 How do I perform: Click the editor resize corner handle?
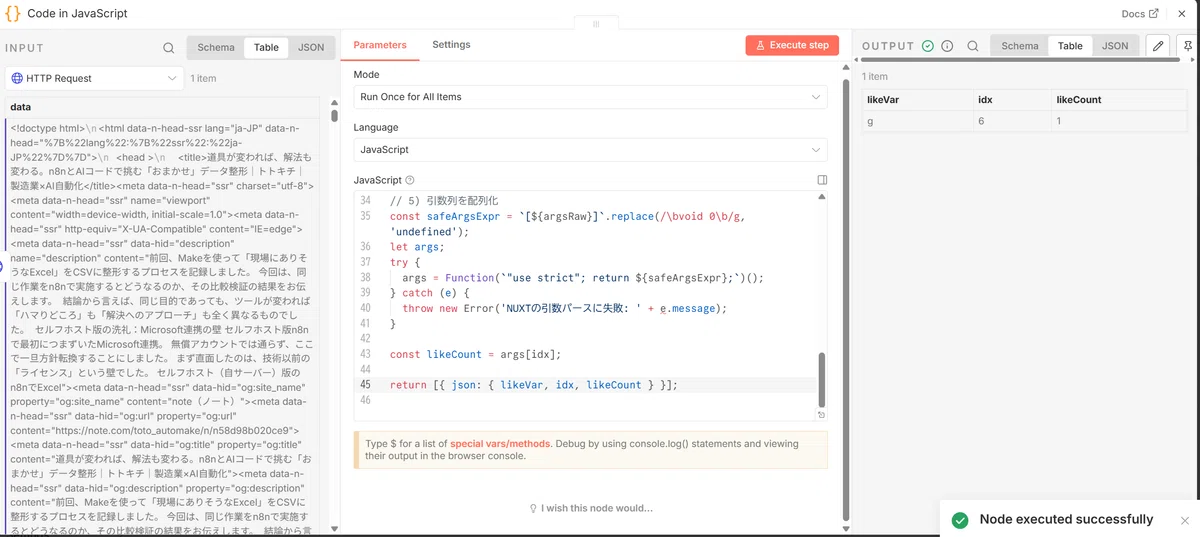821,414
